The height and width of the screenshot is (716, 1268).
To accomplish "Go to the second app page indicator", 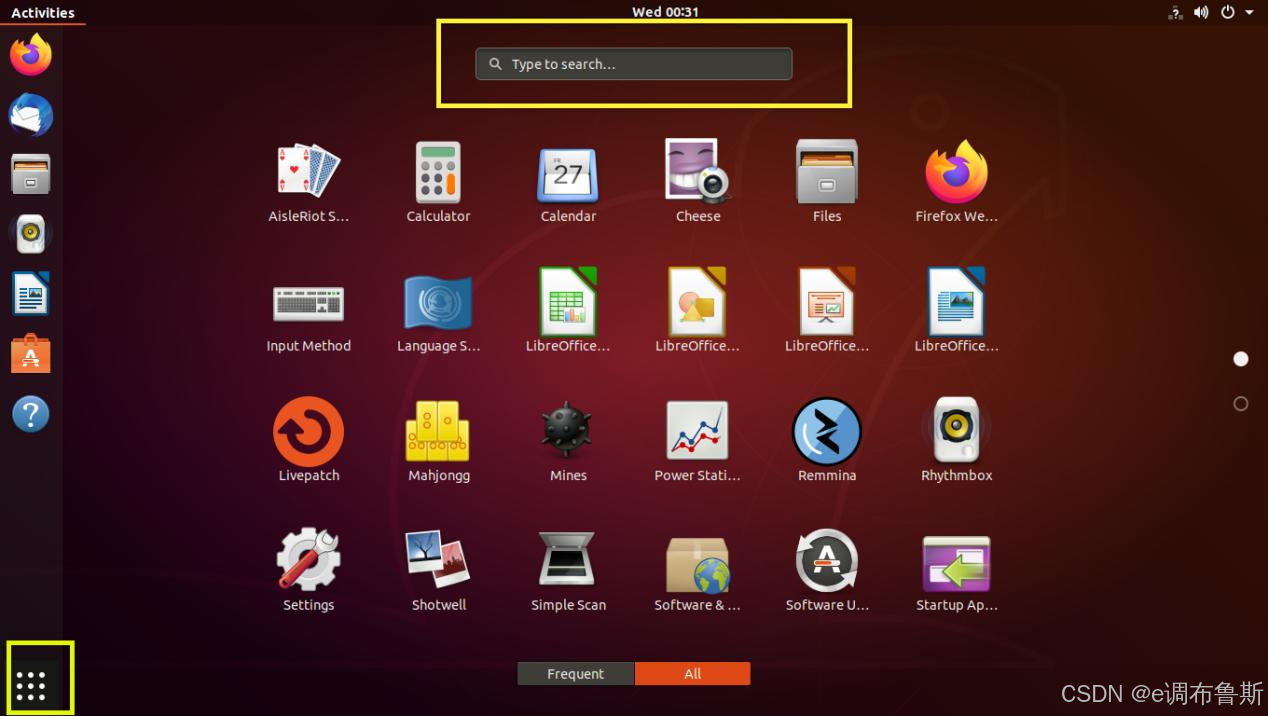I will (1241, 404).
